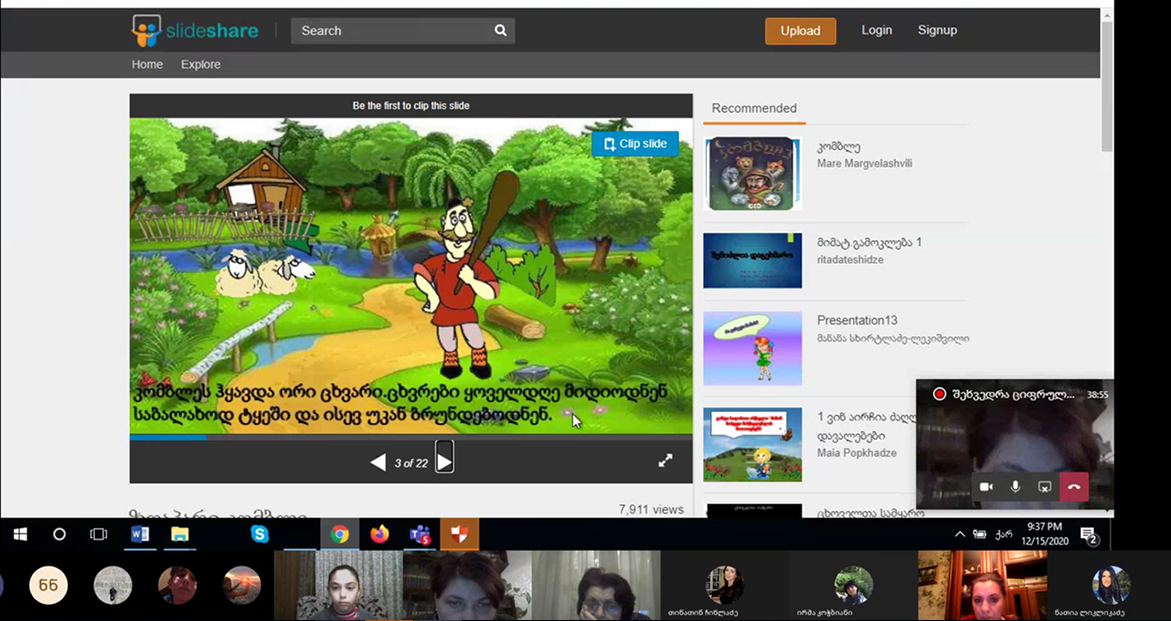
Task: Open the security shield app on taskbar
Action: pyautogui.click(x=459, y=534)
